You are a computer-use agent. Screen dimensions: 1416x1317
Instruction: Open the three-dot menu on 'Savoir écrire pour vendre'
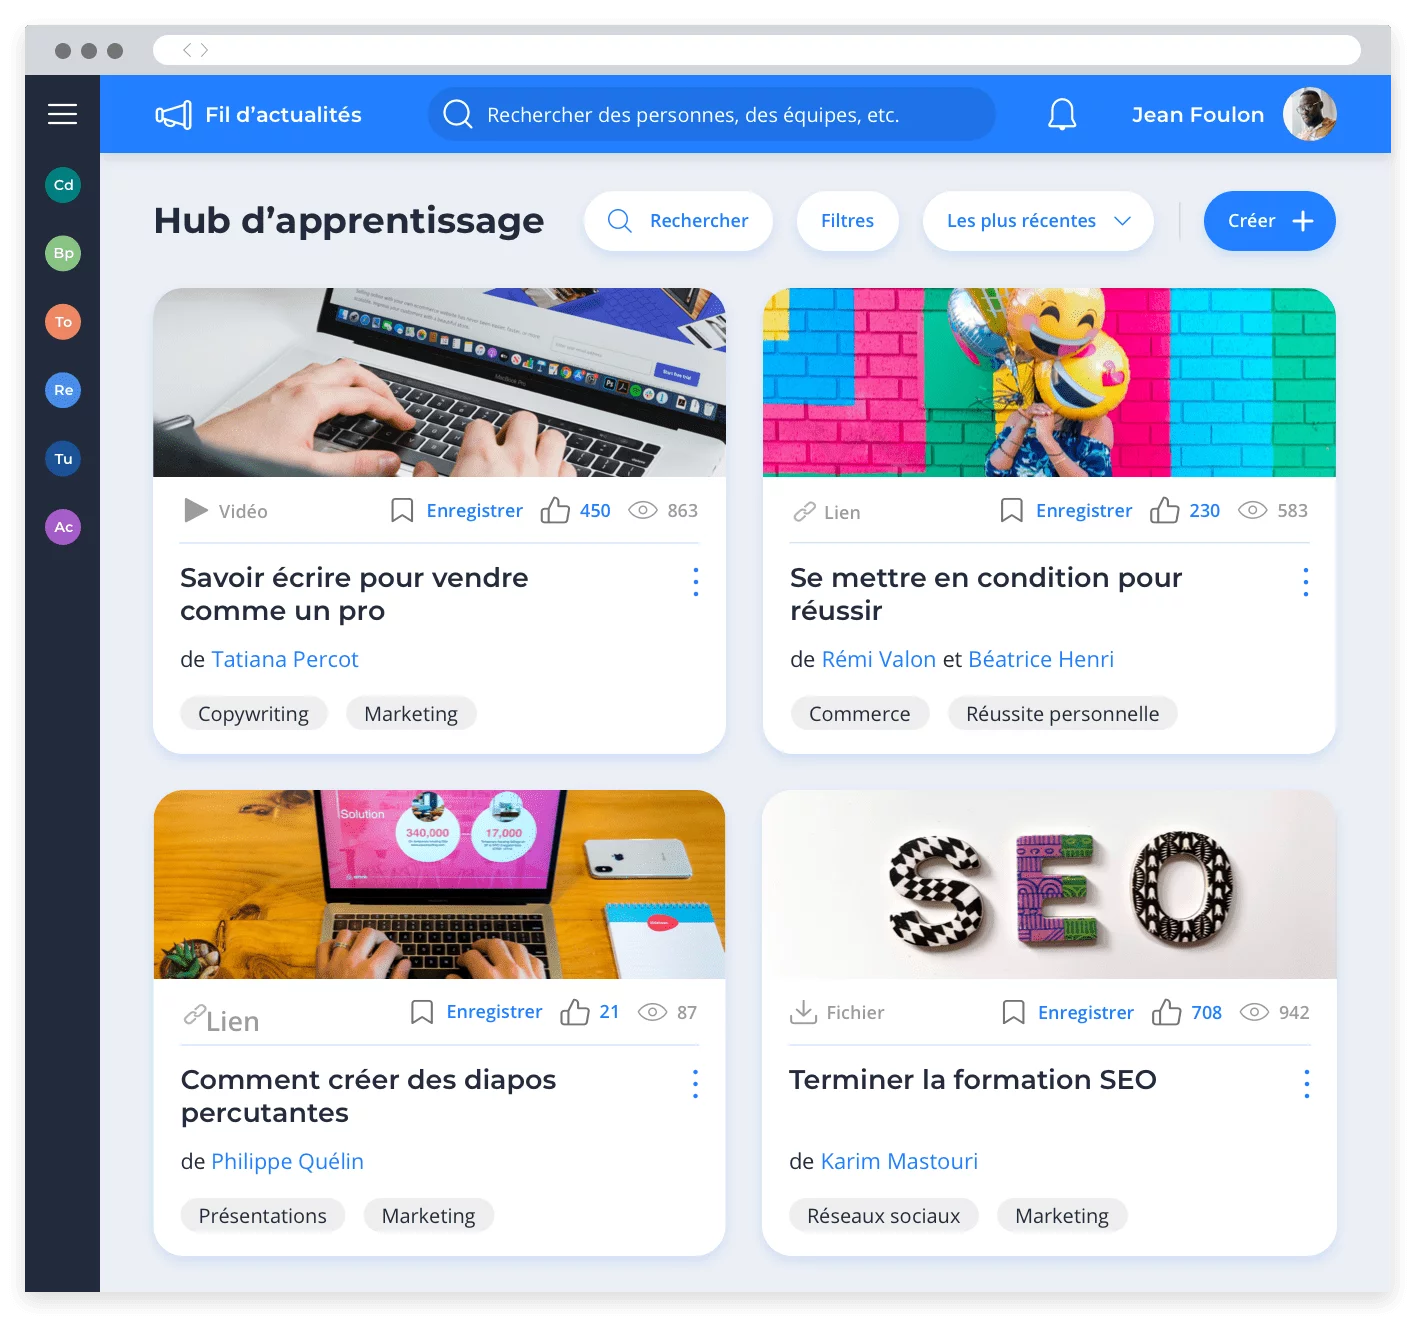pos(695,581)
